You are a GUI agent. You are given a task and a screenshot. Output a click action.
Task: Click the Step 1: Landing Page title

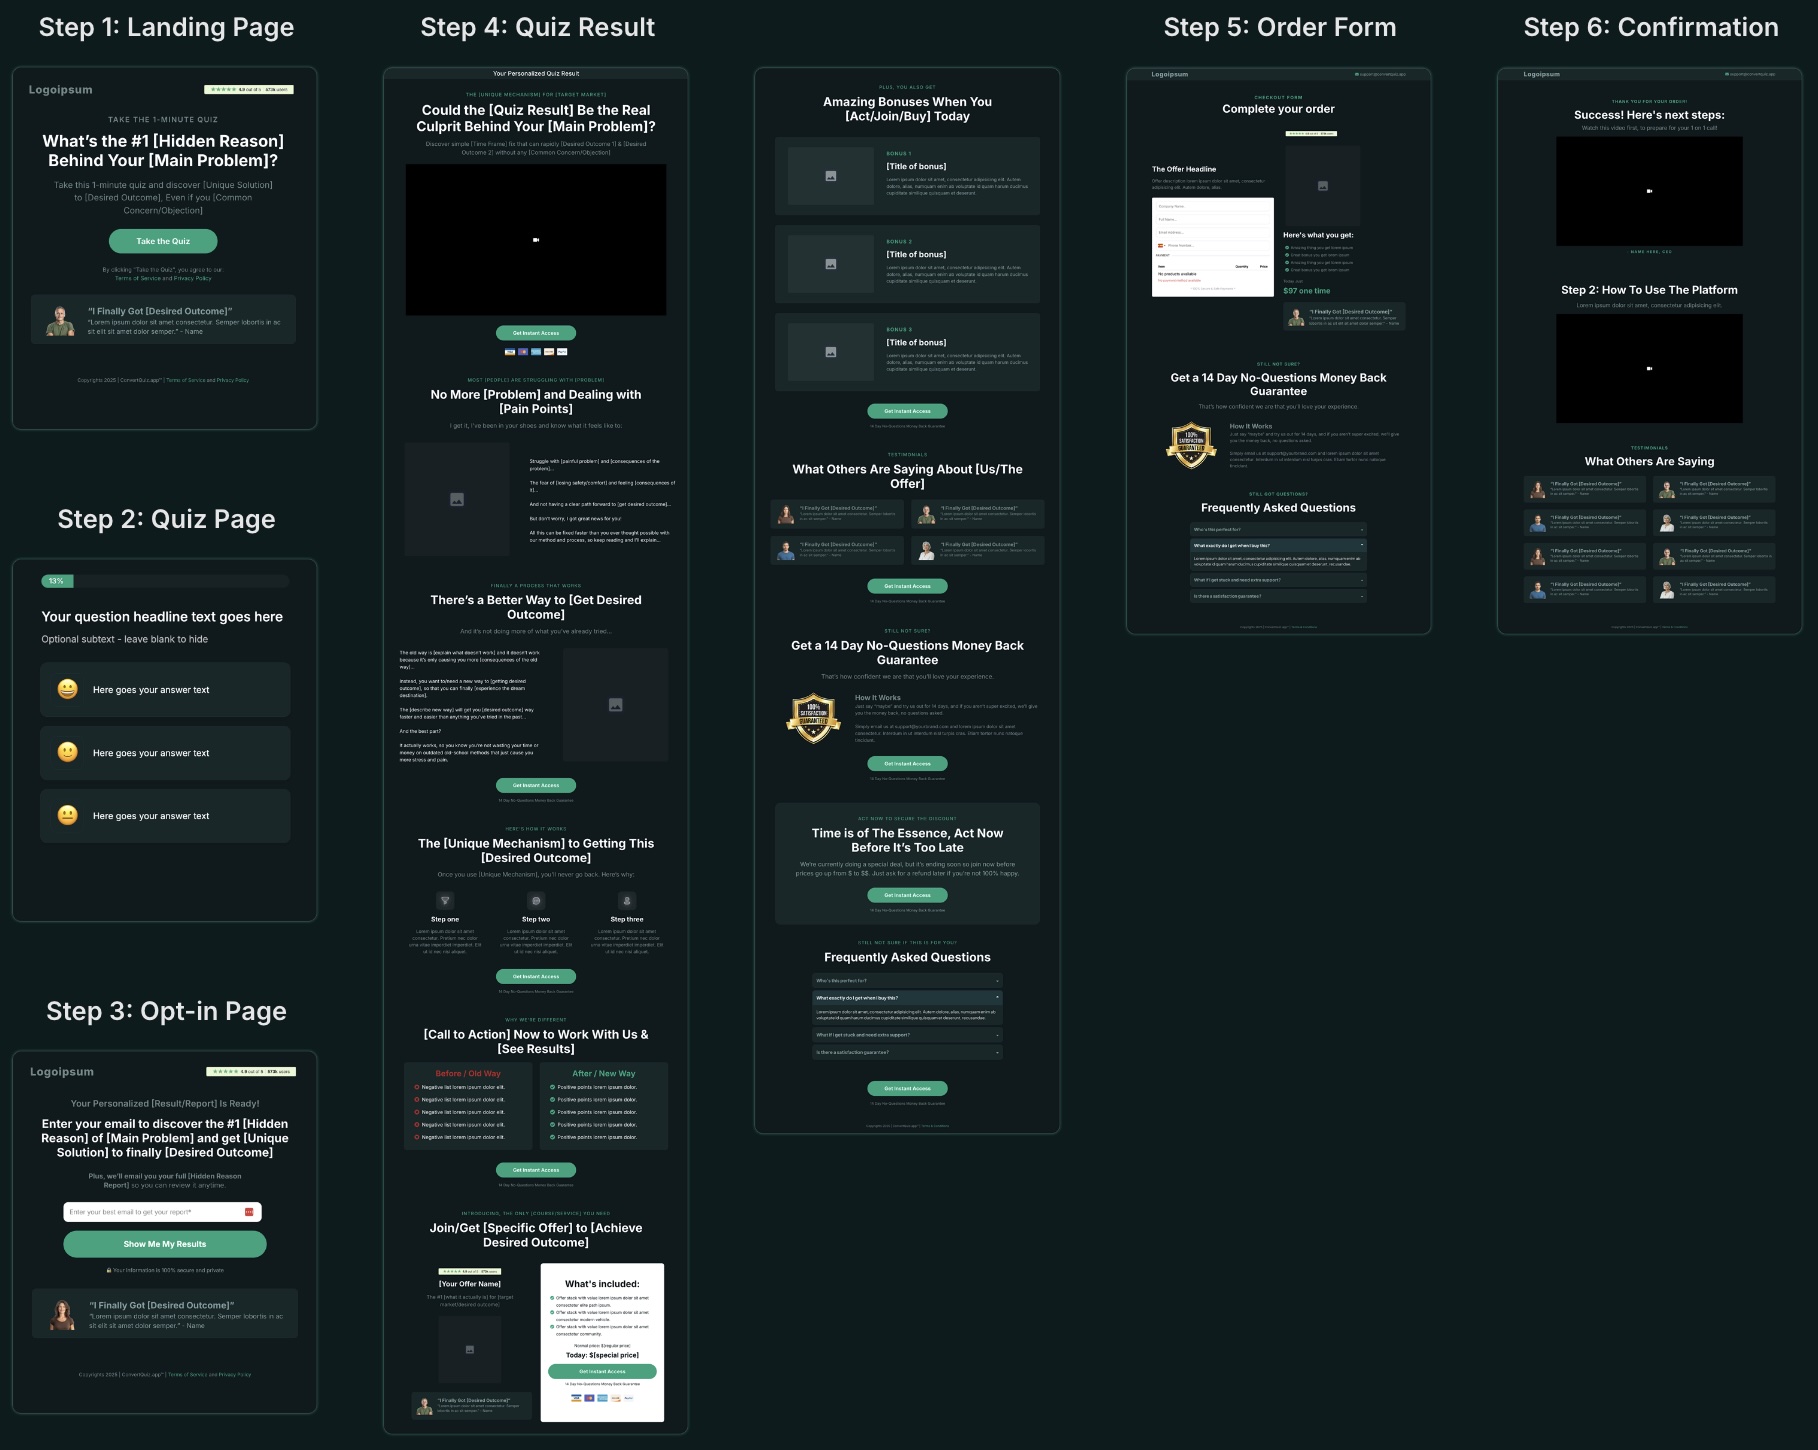166,28
